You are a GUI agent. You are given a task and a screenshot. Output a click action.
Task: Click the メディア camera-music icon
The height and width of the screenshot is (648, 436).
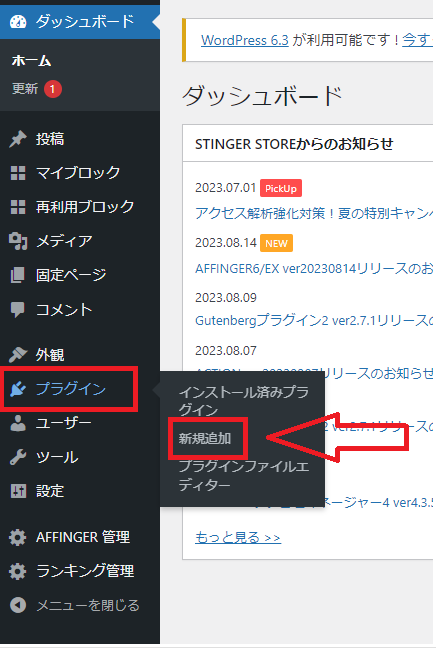click(x=18, y=241)
